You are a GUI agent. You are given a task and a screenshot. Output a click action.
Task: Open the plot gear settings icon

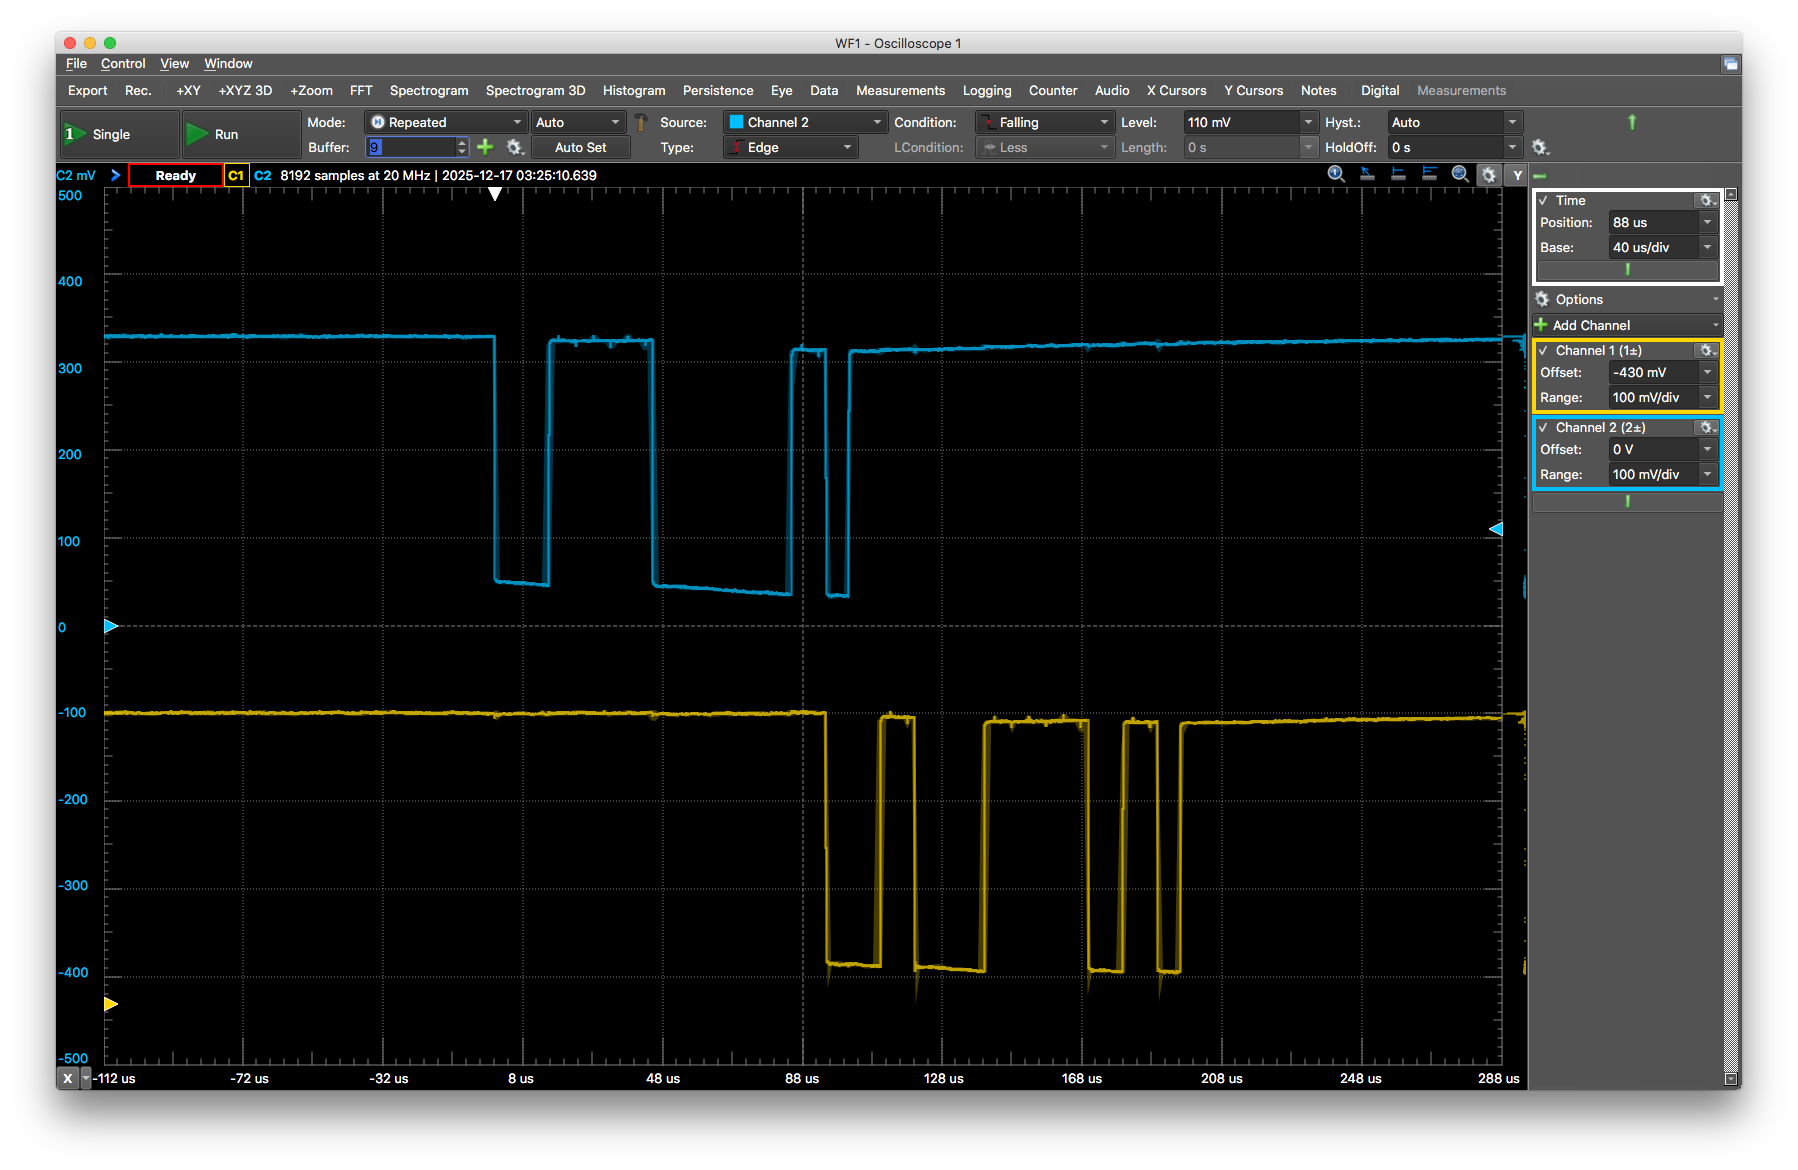pyautogui.click(x=1489, y=175)
